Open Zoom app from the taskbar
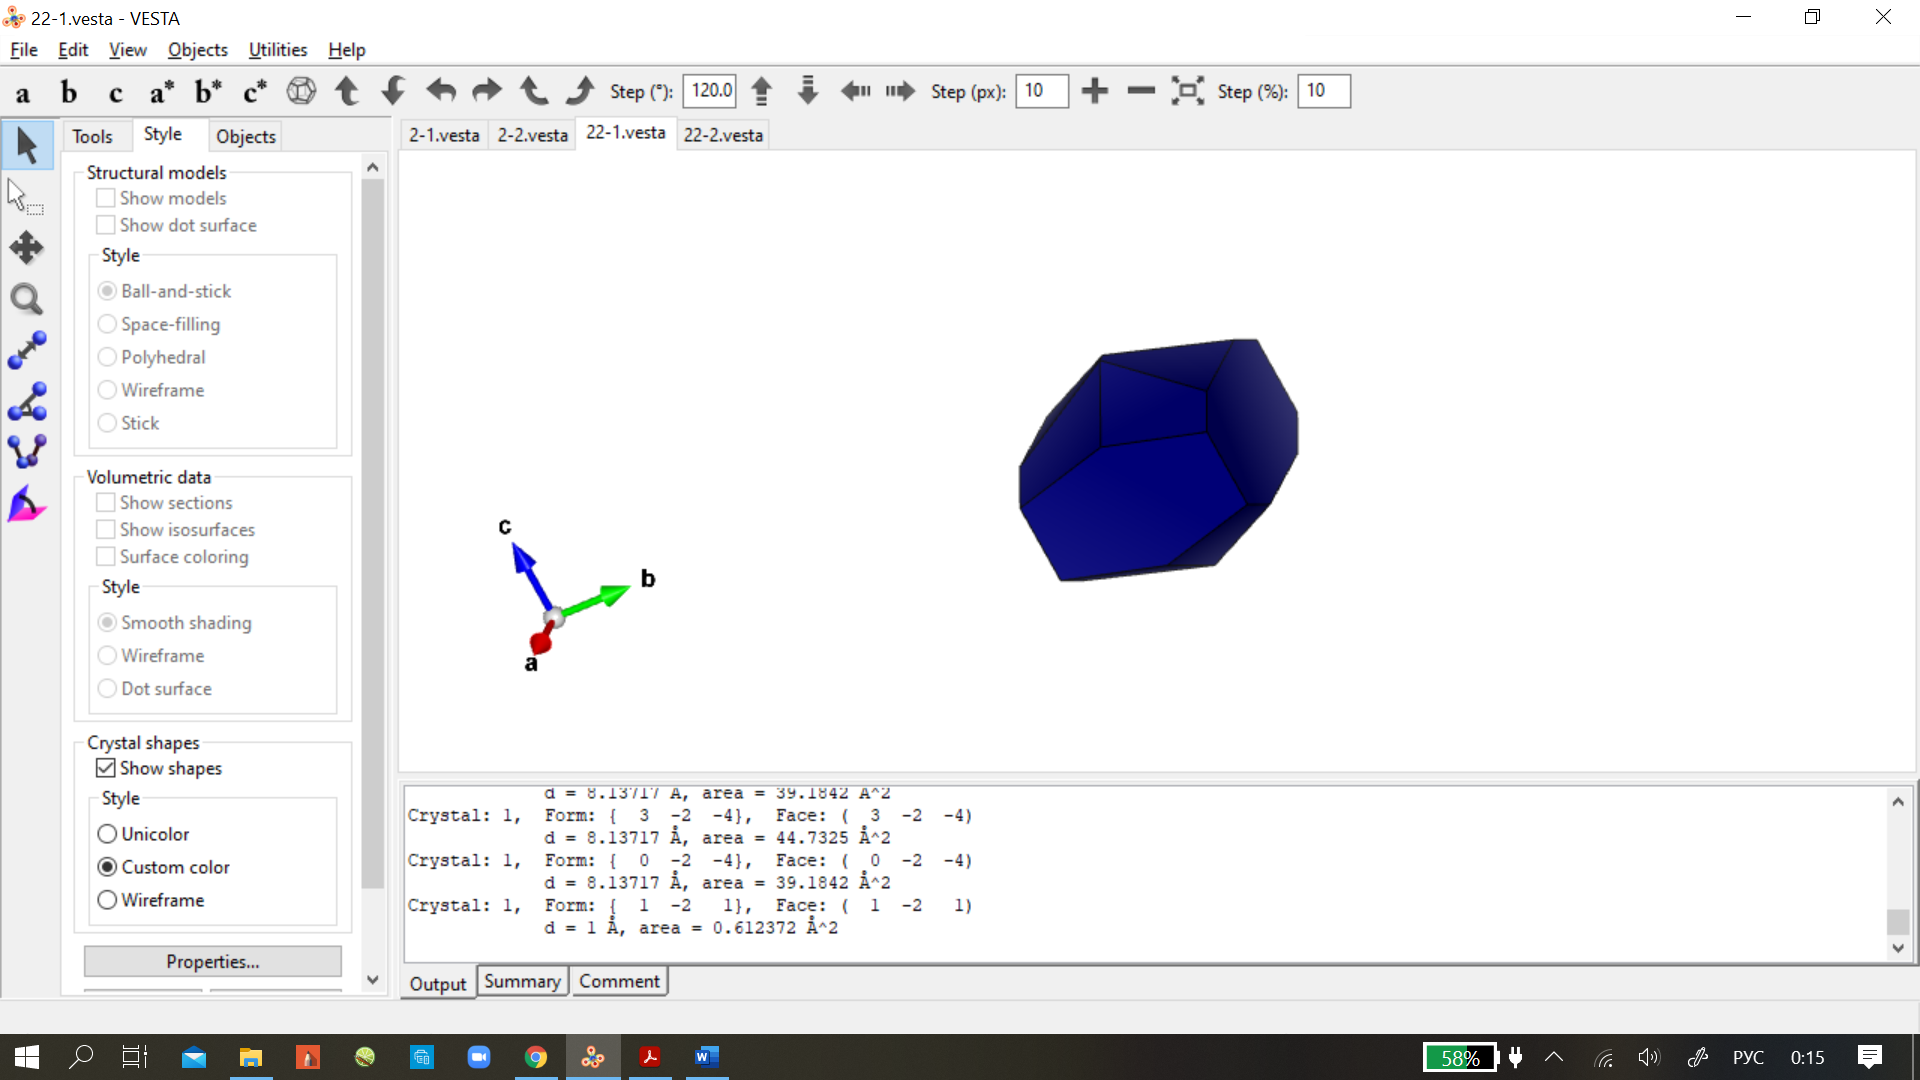1920x1080 pixels. point(479,1057)
